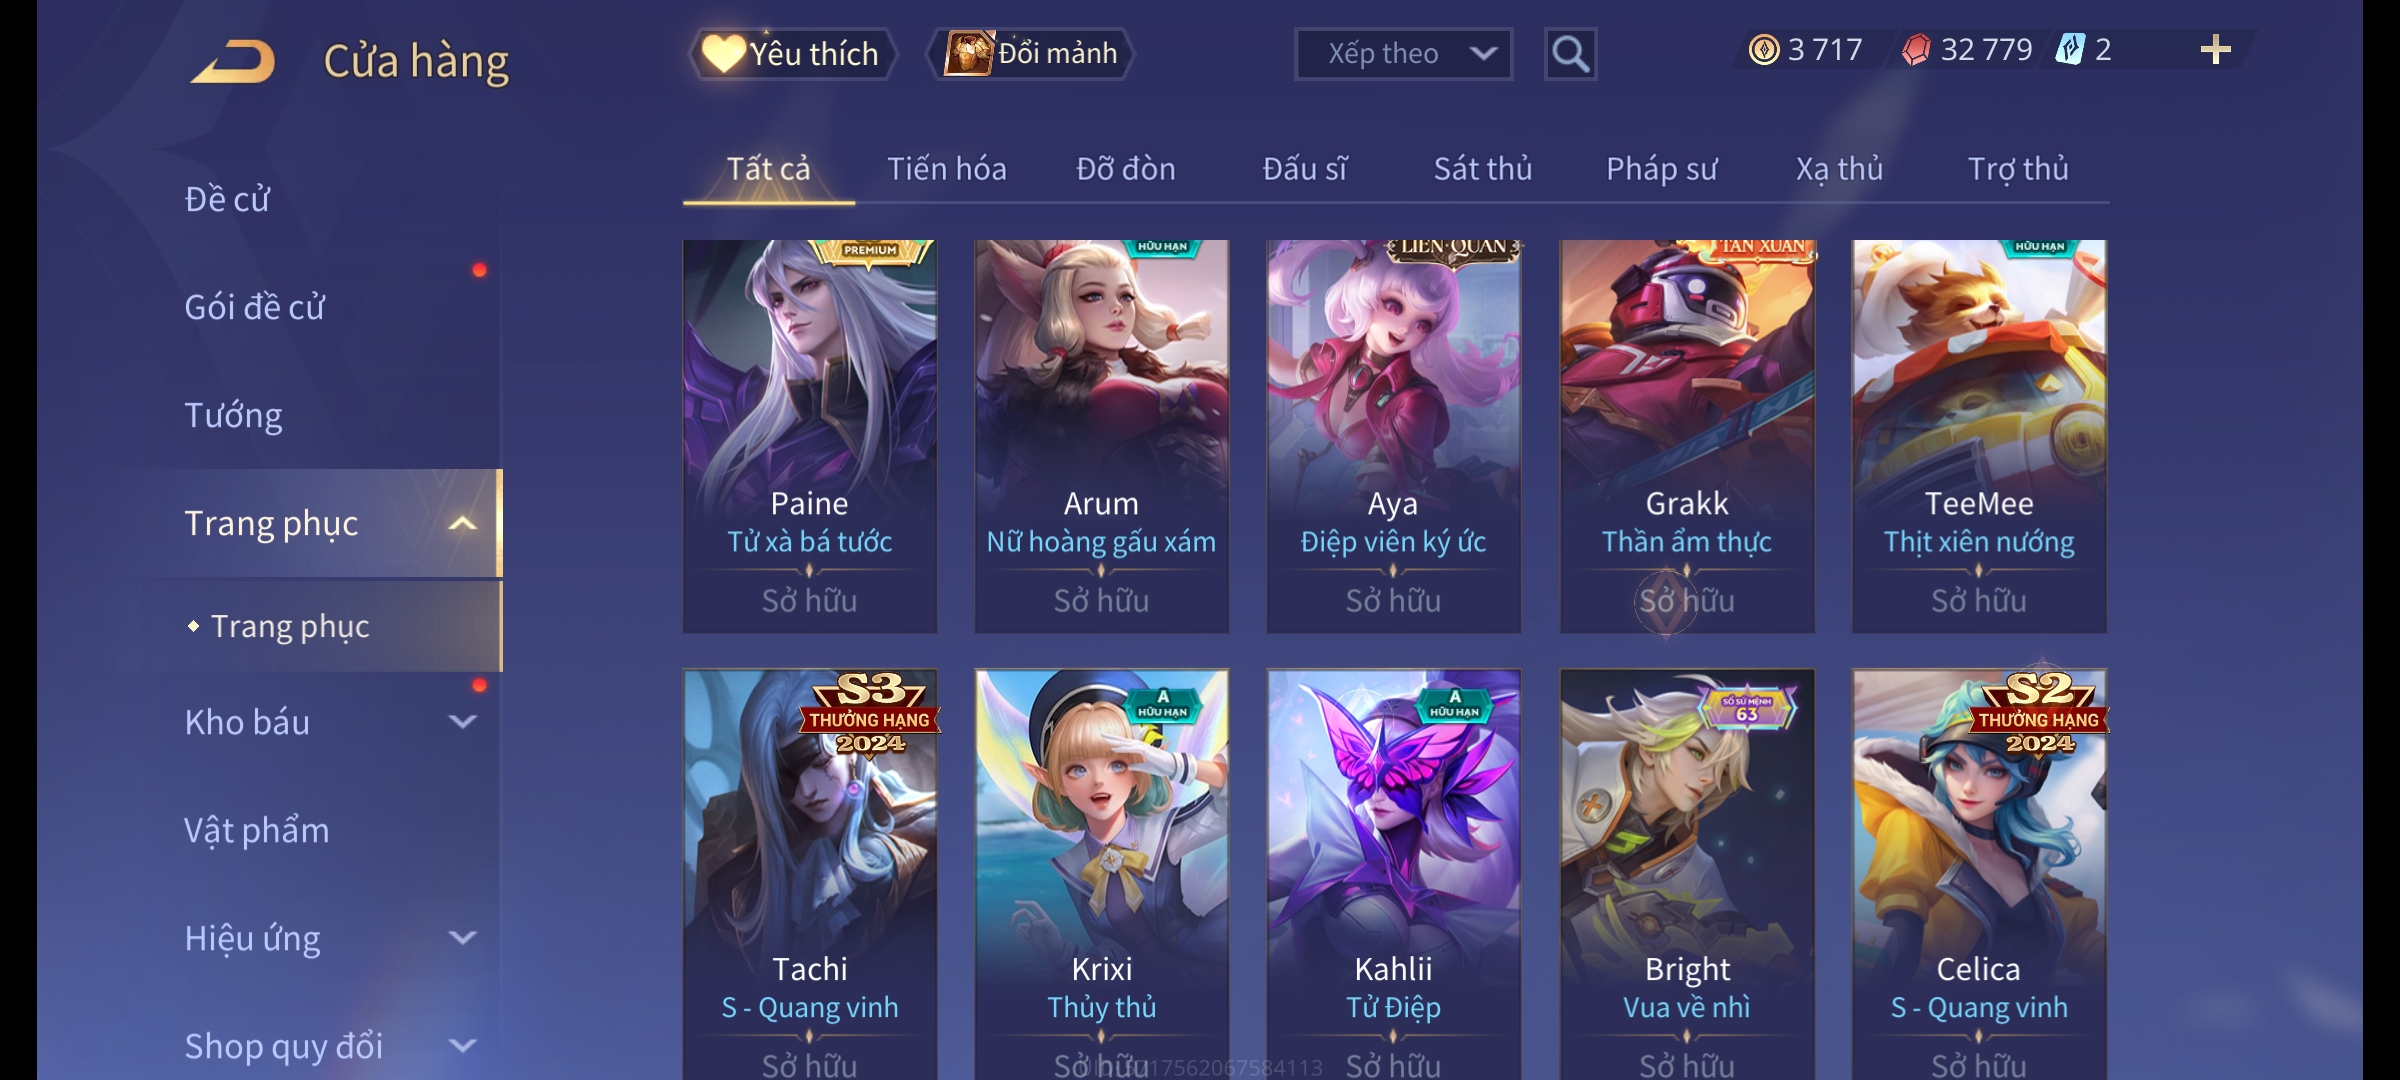Tap the gold coin currency icon

1764,49
